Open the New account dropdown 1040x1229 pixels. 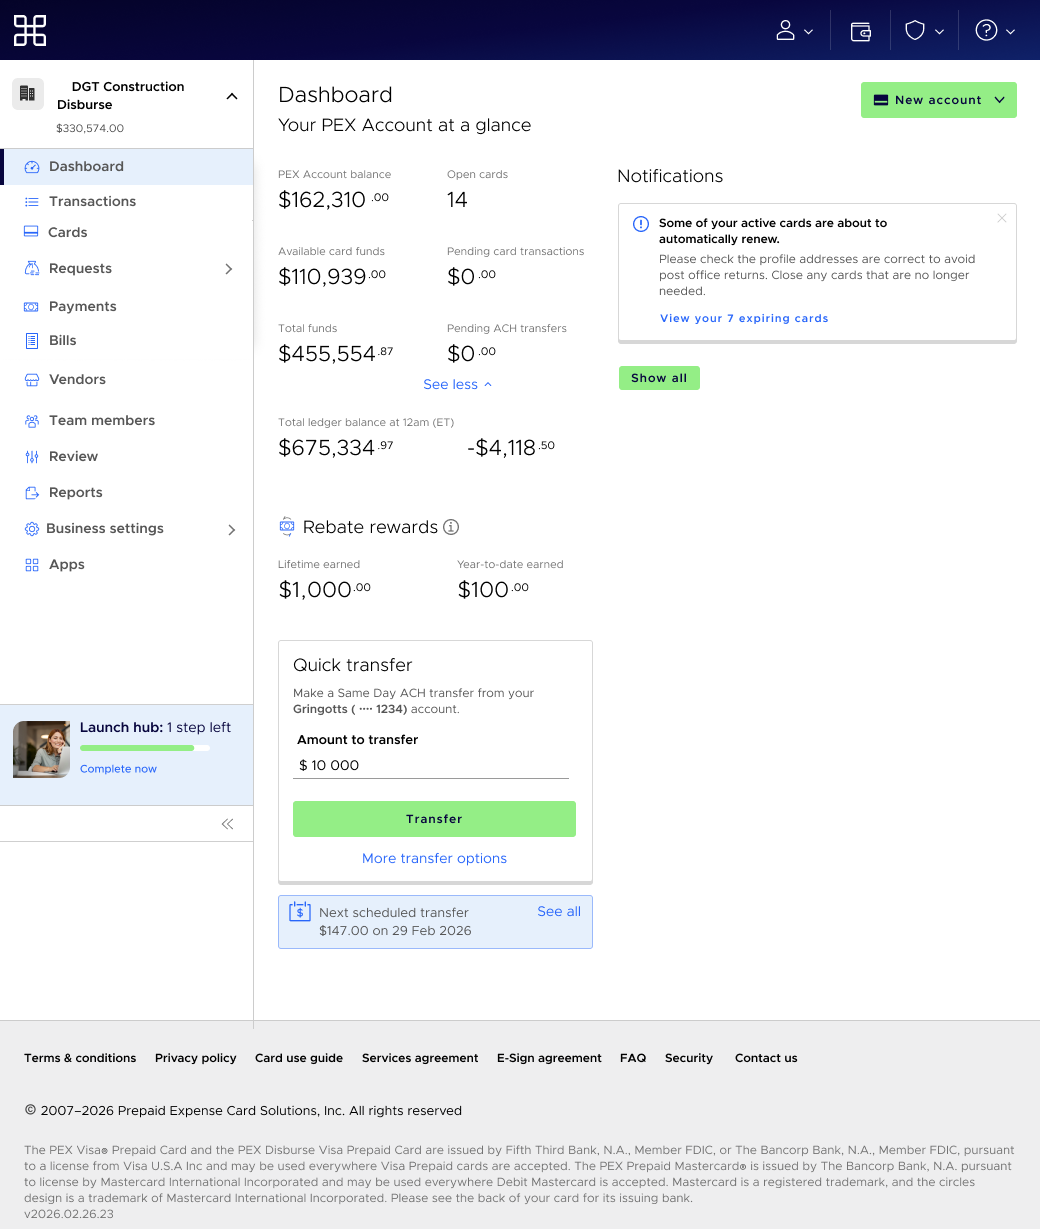point(938,100)
